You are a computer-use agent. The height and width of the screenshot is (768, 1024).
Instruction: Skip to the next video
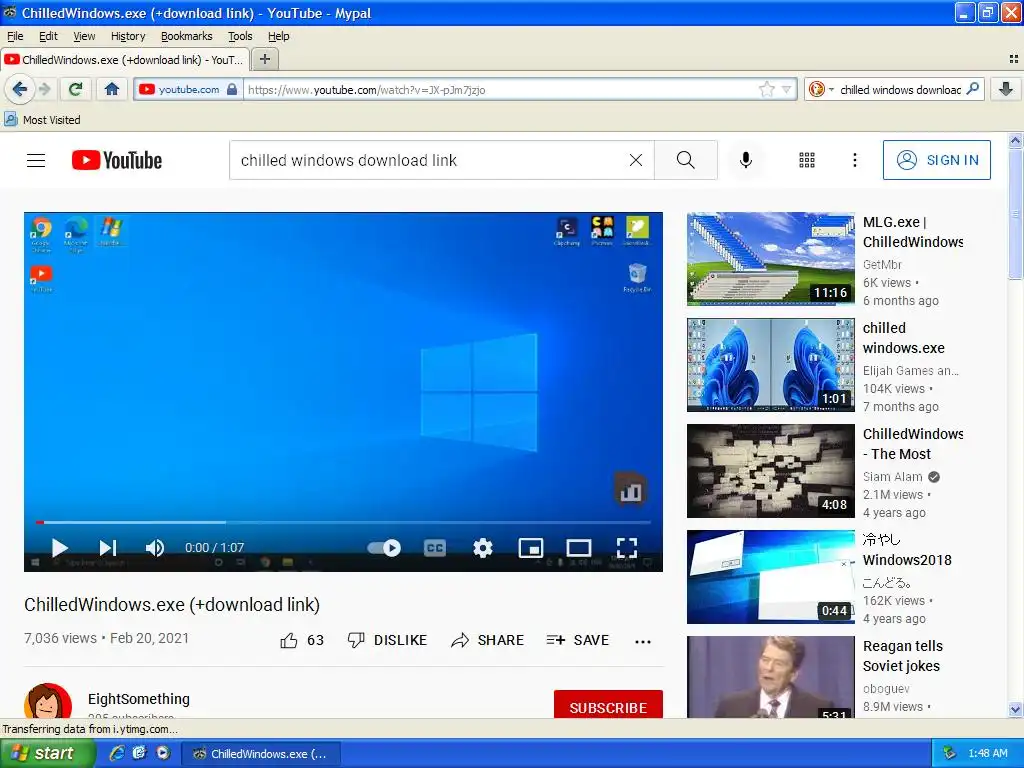(108, 548)
